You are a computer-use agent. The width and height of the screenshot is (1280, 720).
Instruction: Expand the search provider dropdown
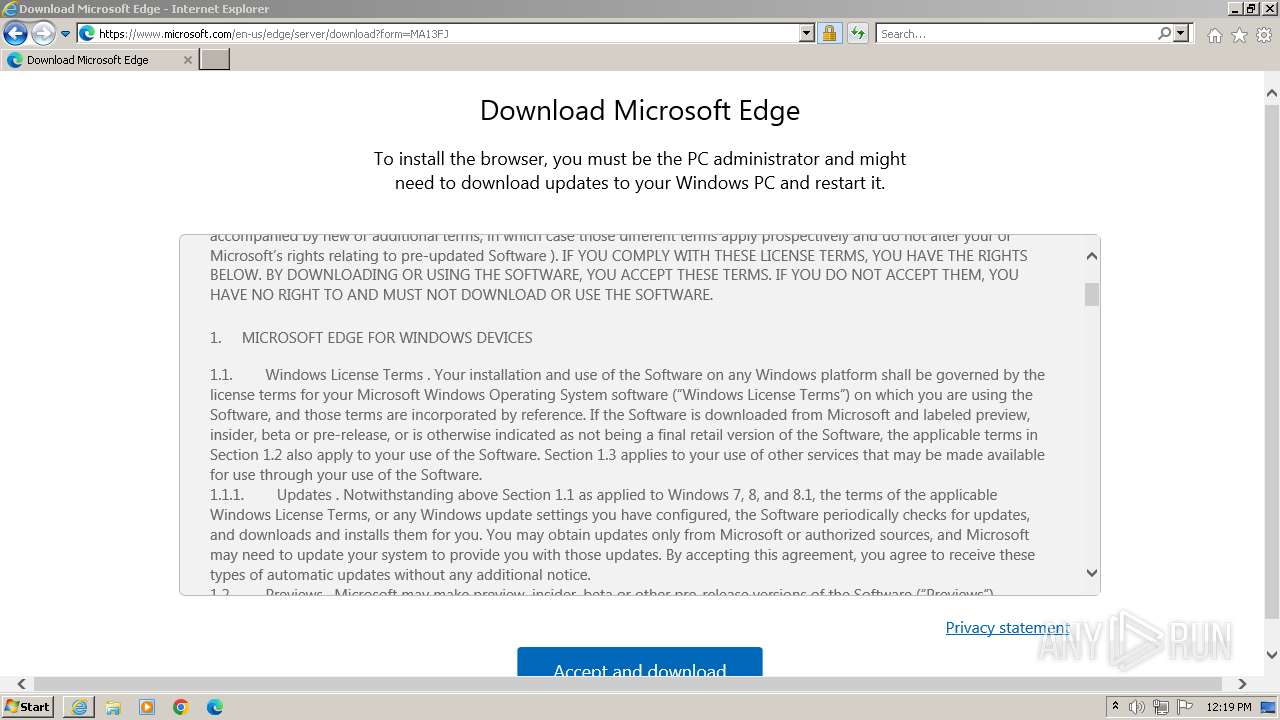[1181, 33]
